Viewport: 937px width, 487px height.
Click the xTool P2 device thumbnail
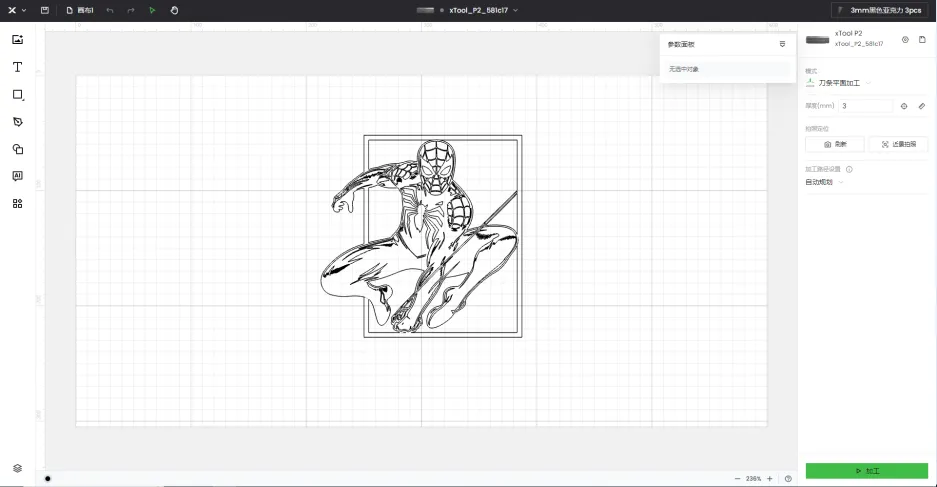pos(817,40)
